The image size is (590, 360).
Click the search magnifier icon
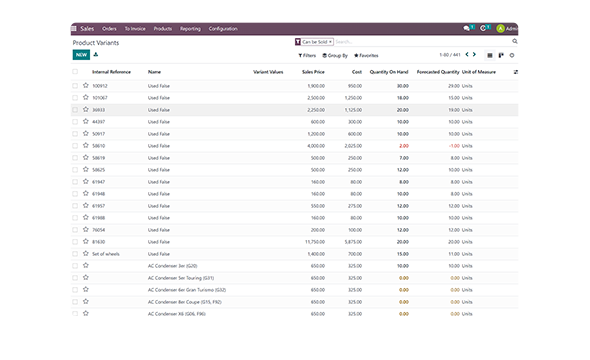pyautogui.click(x=515, y=41)
